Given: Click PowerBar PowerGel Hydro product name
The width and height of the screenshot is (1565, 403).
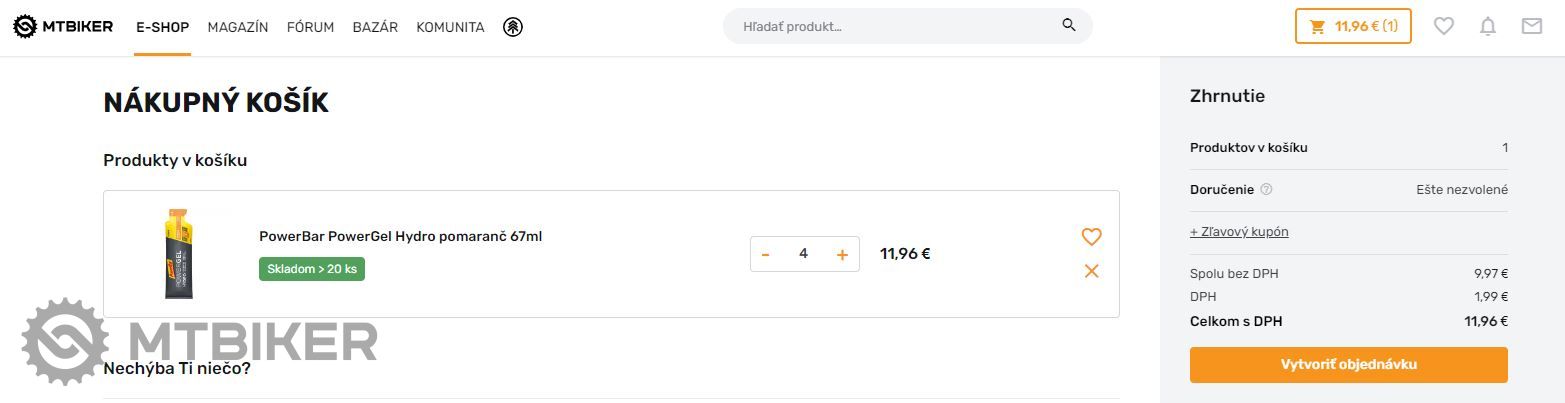Looking at the screenshot, I should pyautogui.click(x=400, y=237).
